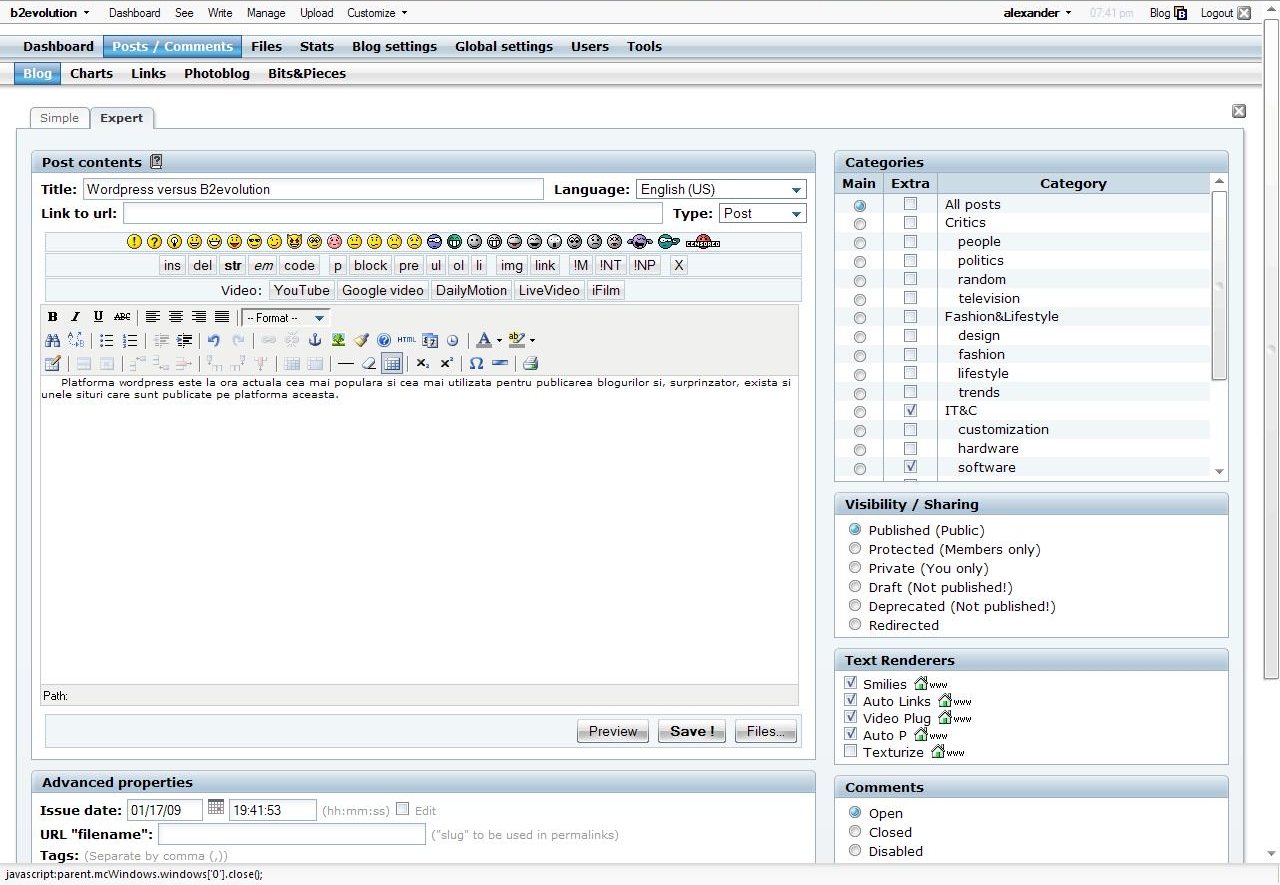Viewport: 1280px width, 885px height.
Task: Insert an image with the tree icon
Action: click(x=339, y=340)
